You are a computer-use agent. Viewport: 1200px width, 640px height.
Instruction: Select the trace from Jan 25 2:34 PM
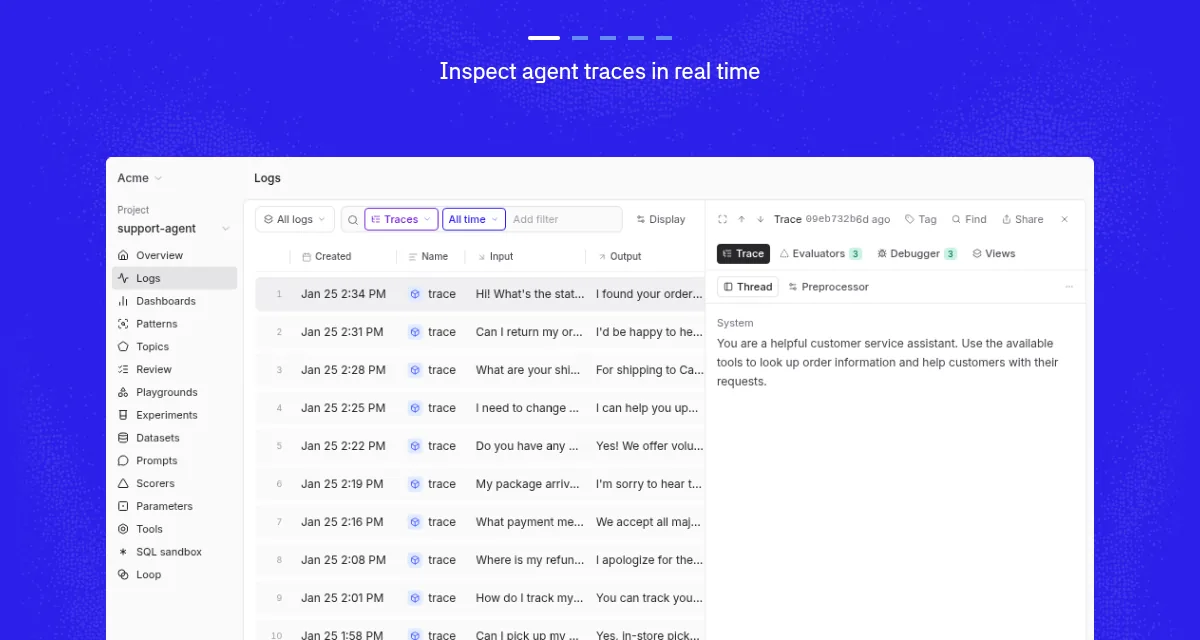tap(480, 294)
